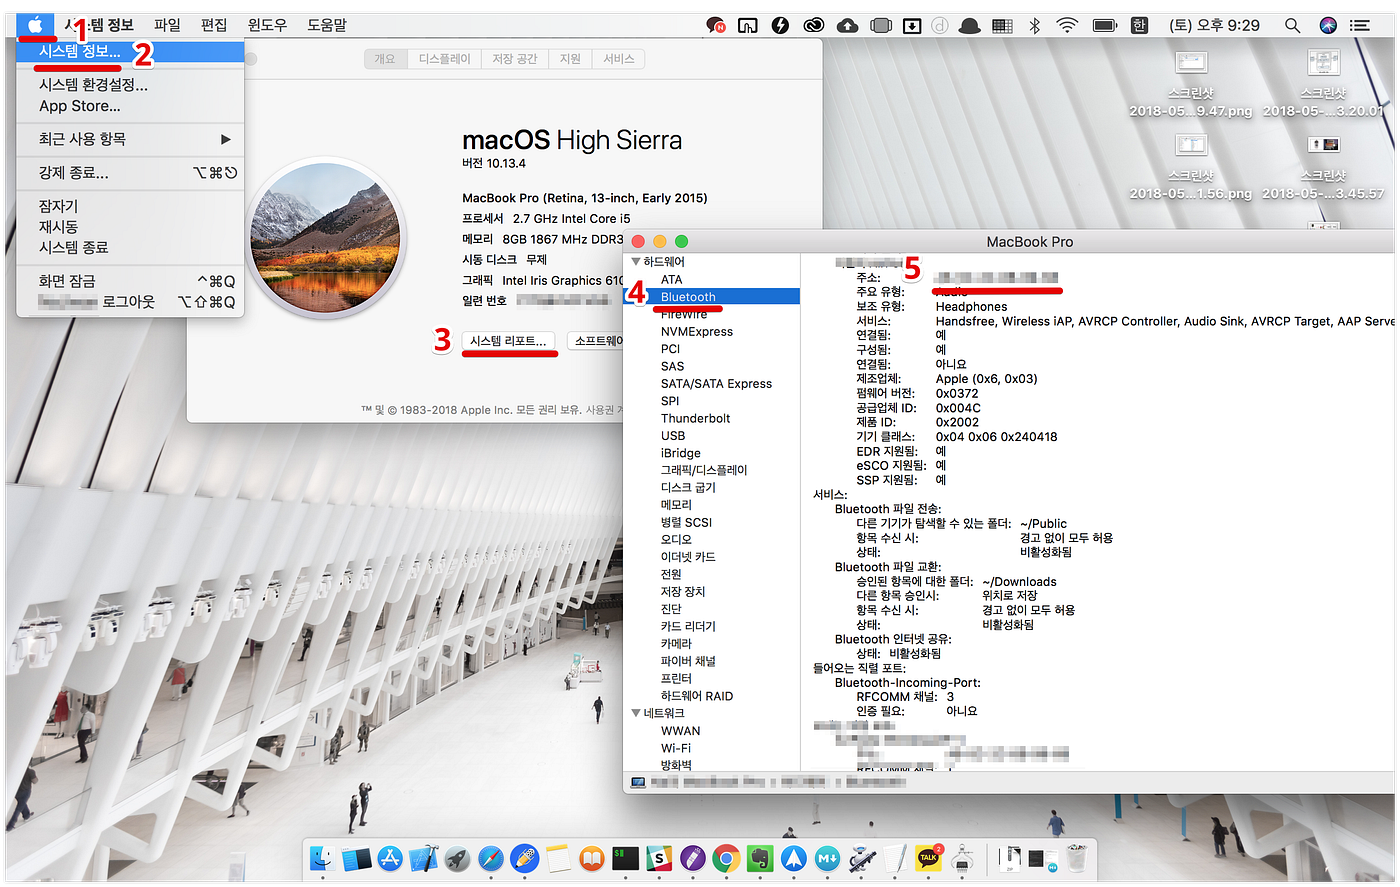Select 화면 잠금 in the Apple menu
The height and width of the screenshot is (887, 1400).
pyautogui.click(x=130, y=281)
